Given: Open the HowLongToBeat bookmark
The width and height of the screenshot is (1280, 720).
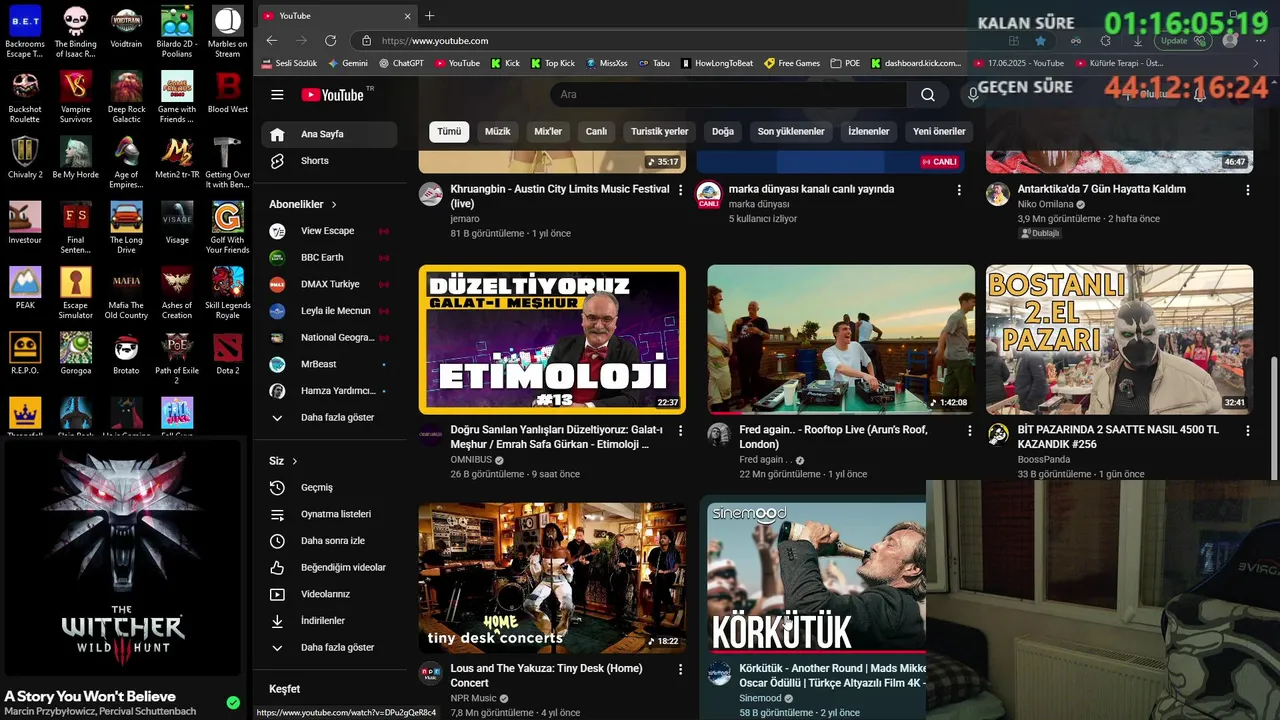Looking at the screenshot, I should click(x=717, y=63).
